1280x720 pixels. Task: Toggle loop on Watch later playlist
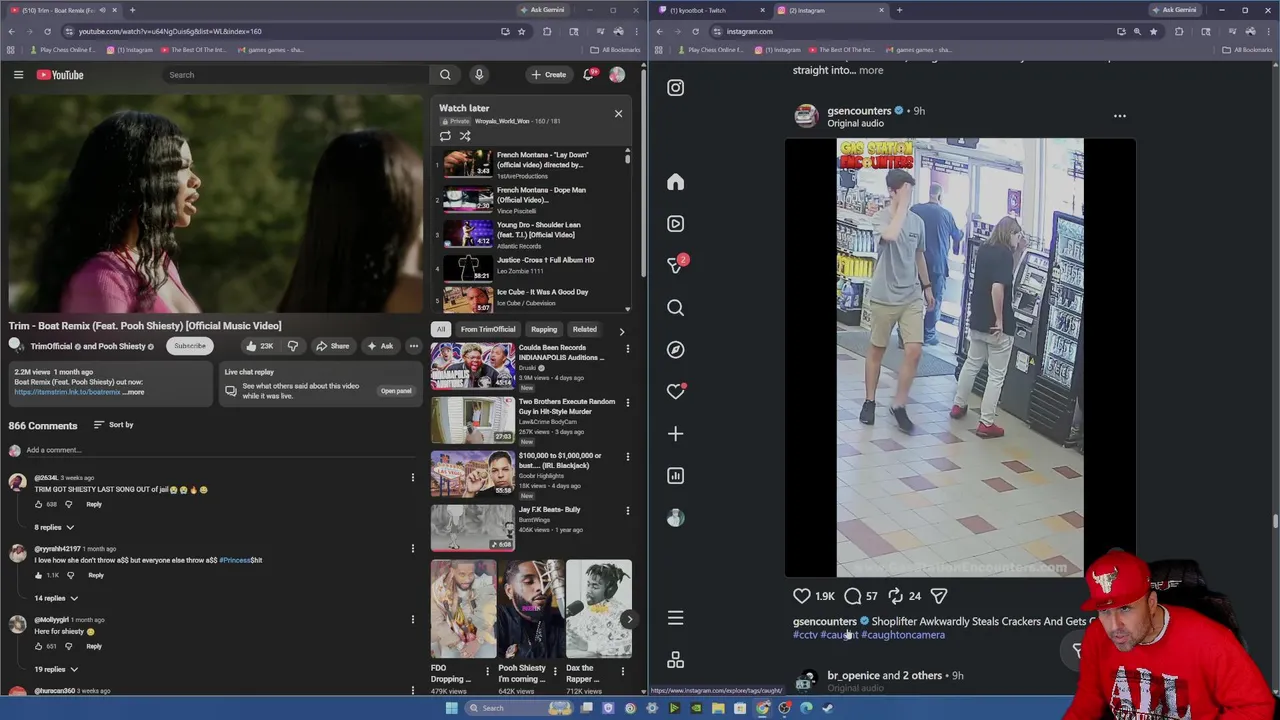coord(445,136)
